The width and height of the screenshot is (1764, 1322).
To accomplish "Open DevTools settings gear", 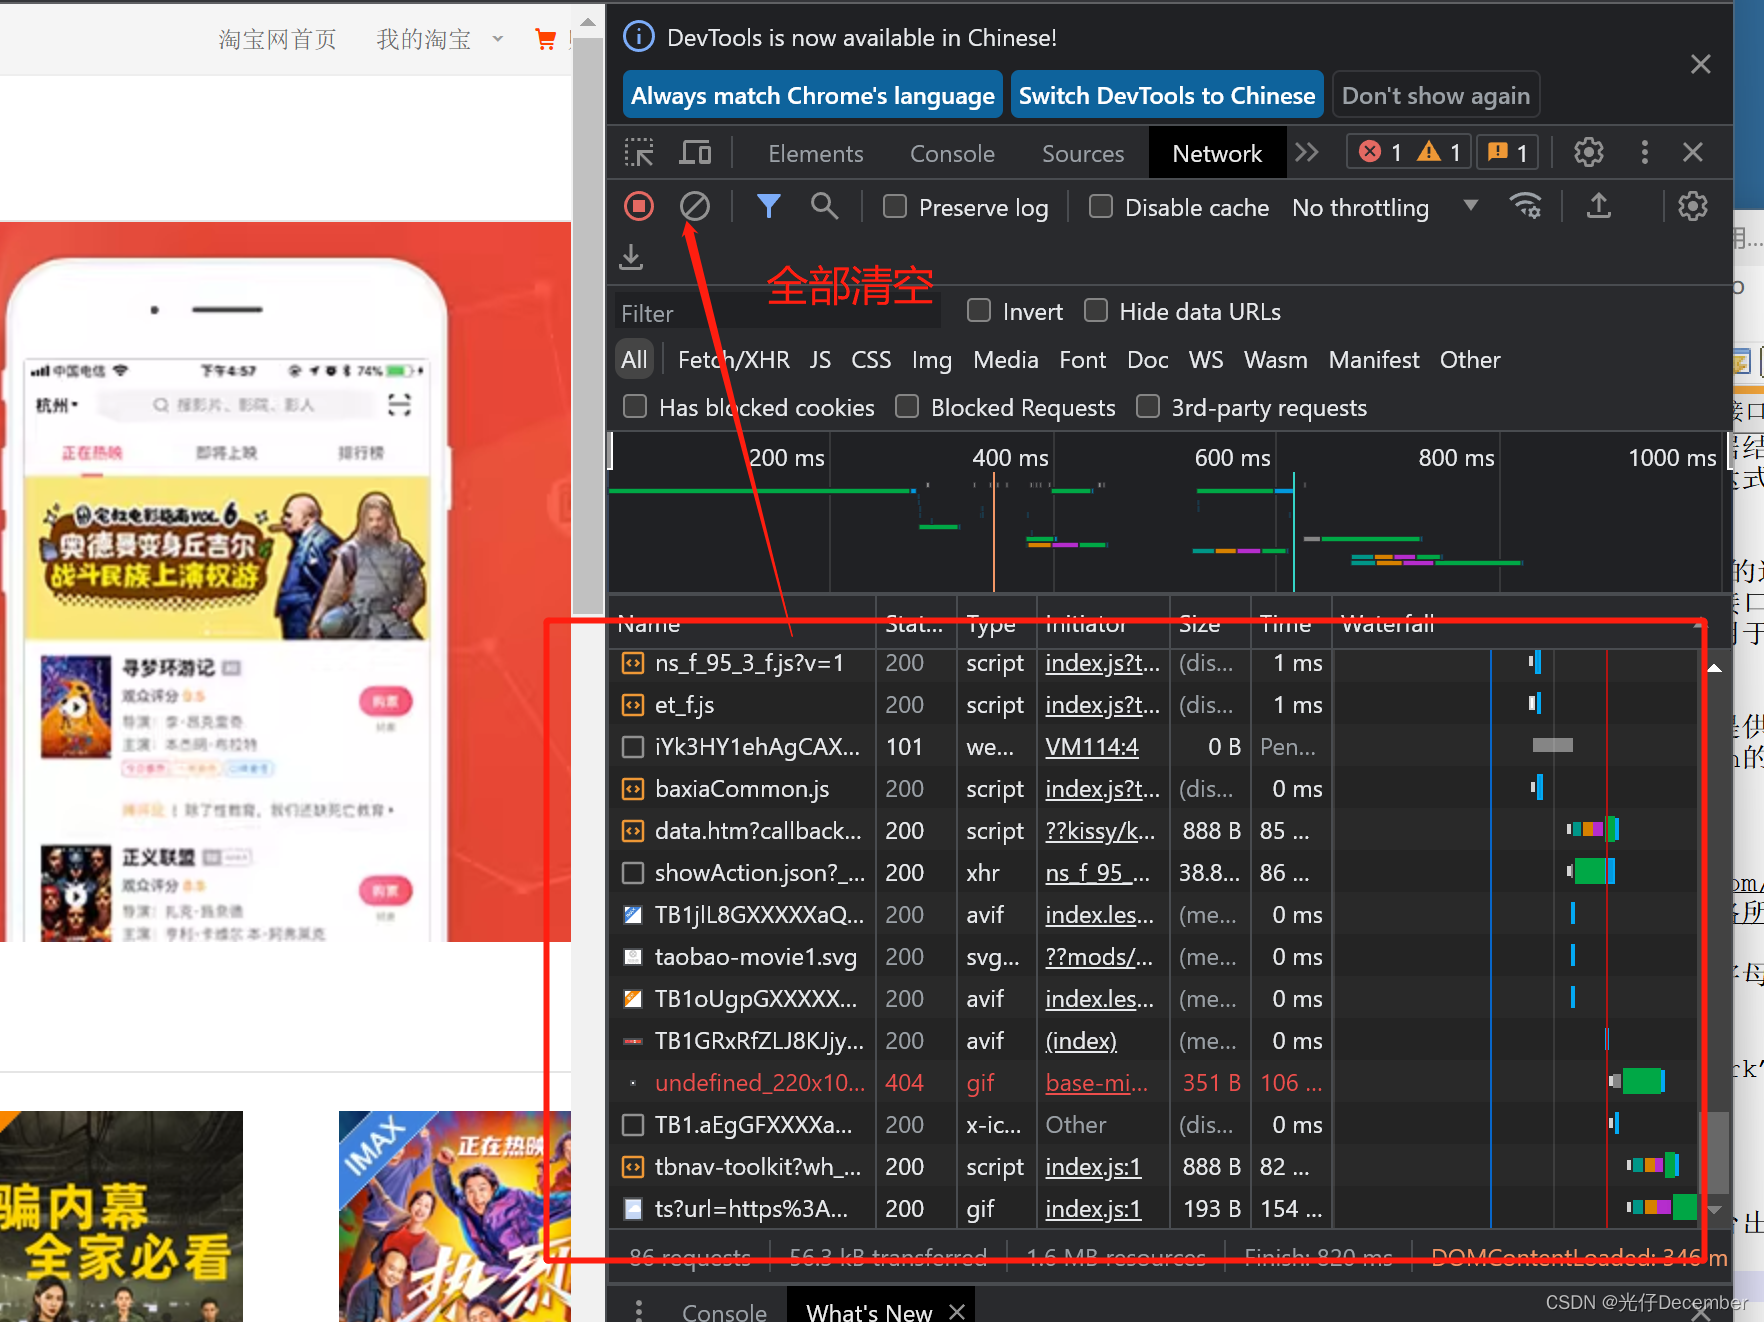I will click(x=1588, y=152).
